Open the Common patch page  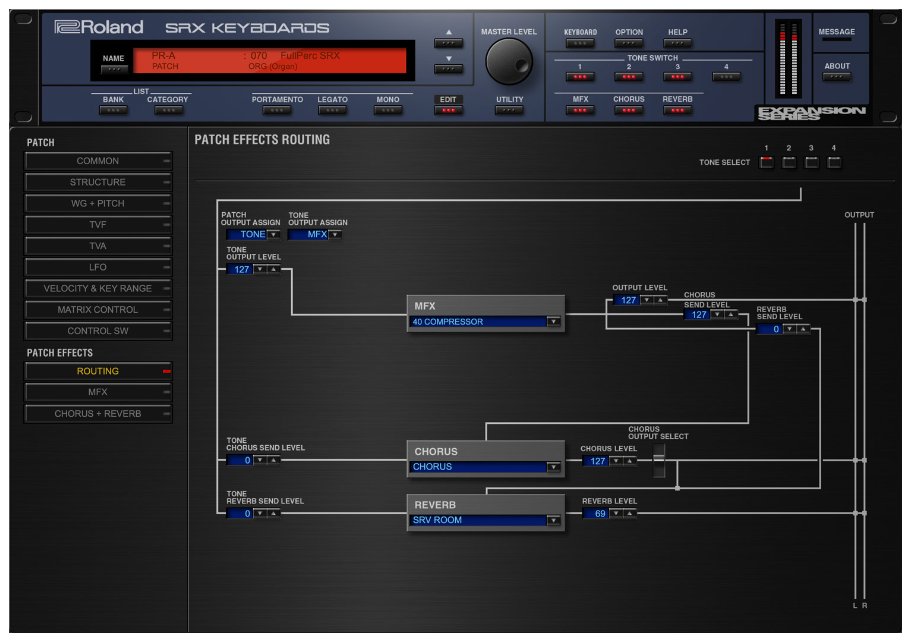tap(98, 161)
